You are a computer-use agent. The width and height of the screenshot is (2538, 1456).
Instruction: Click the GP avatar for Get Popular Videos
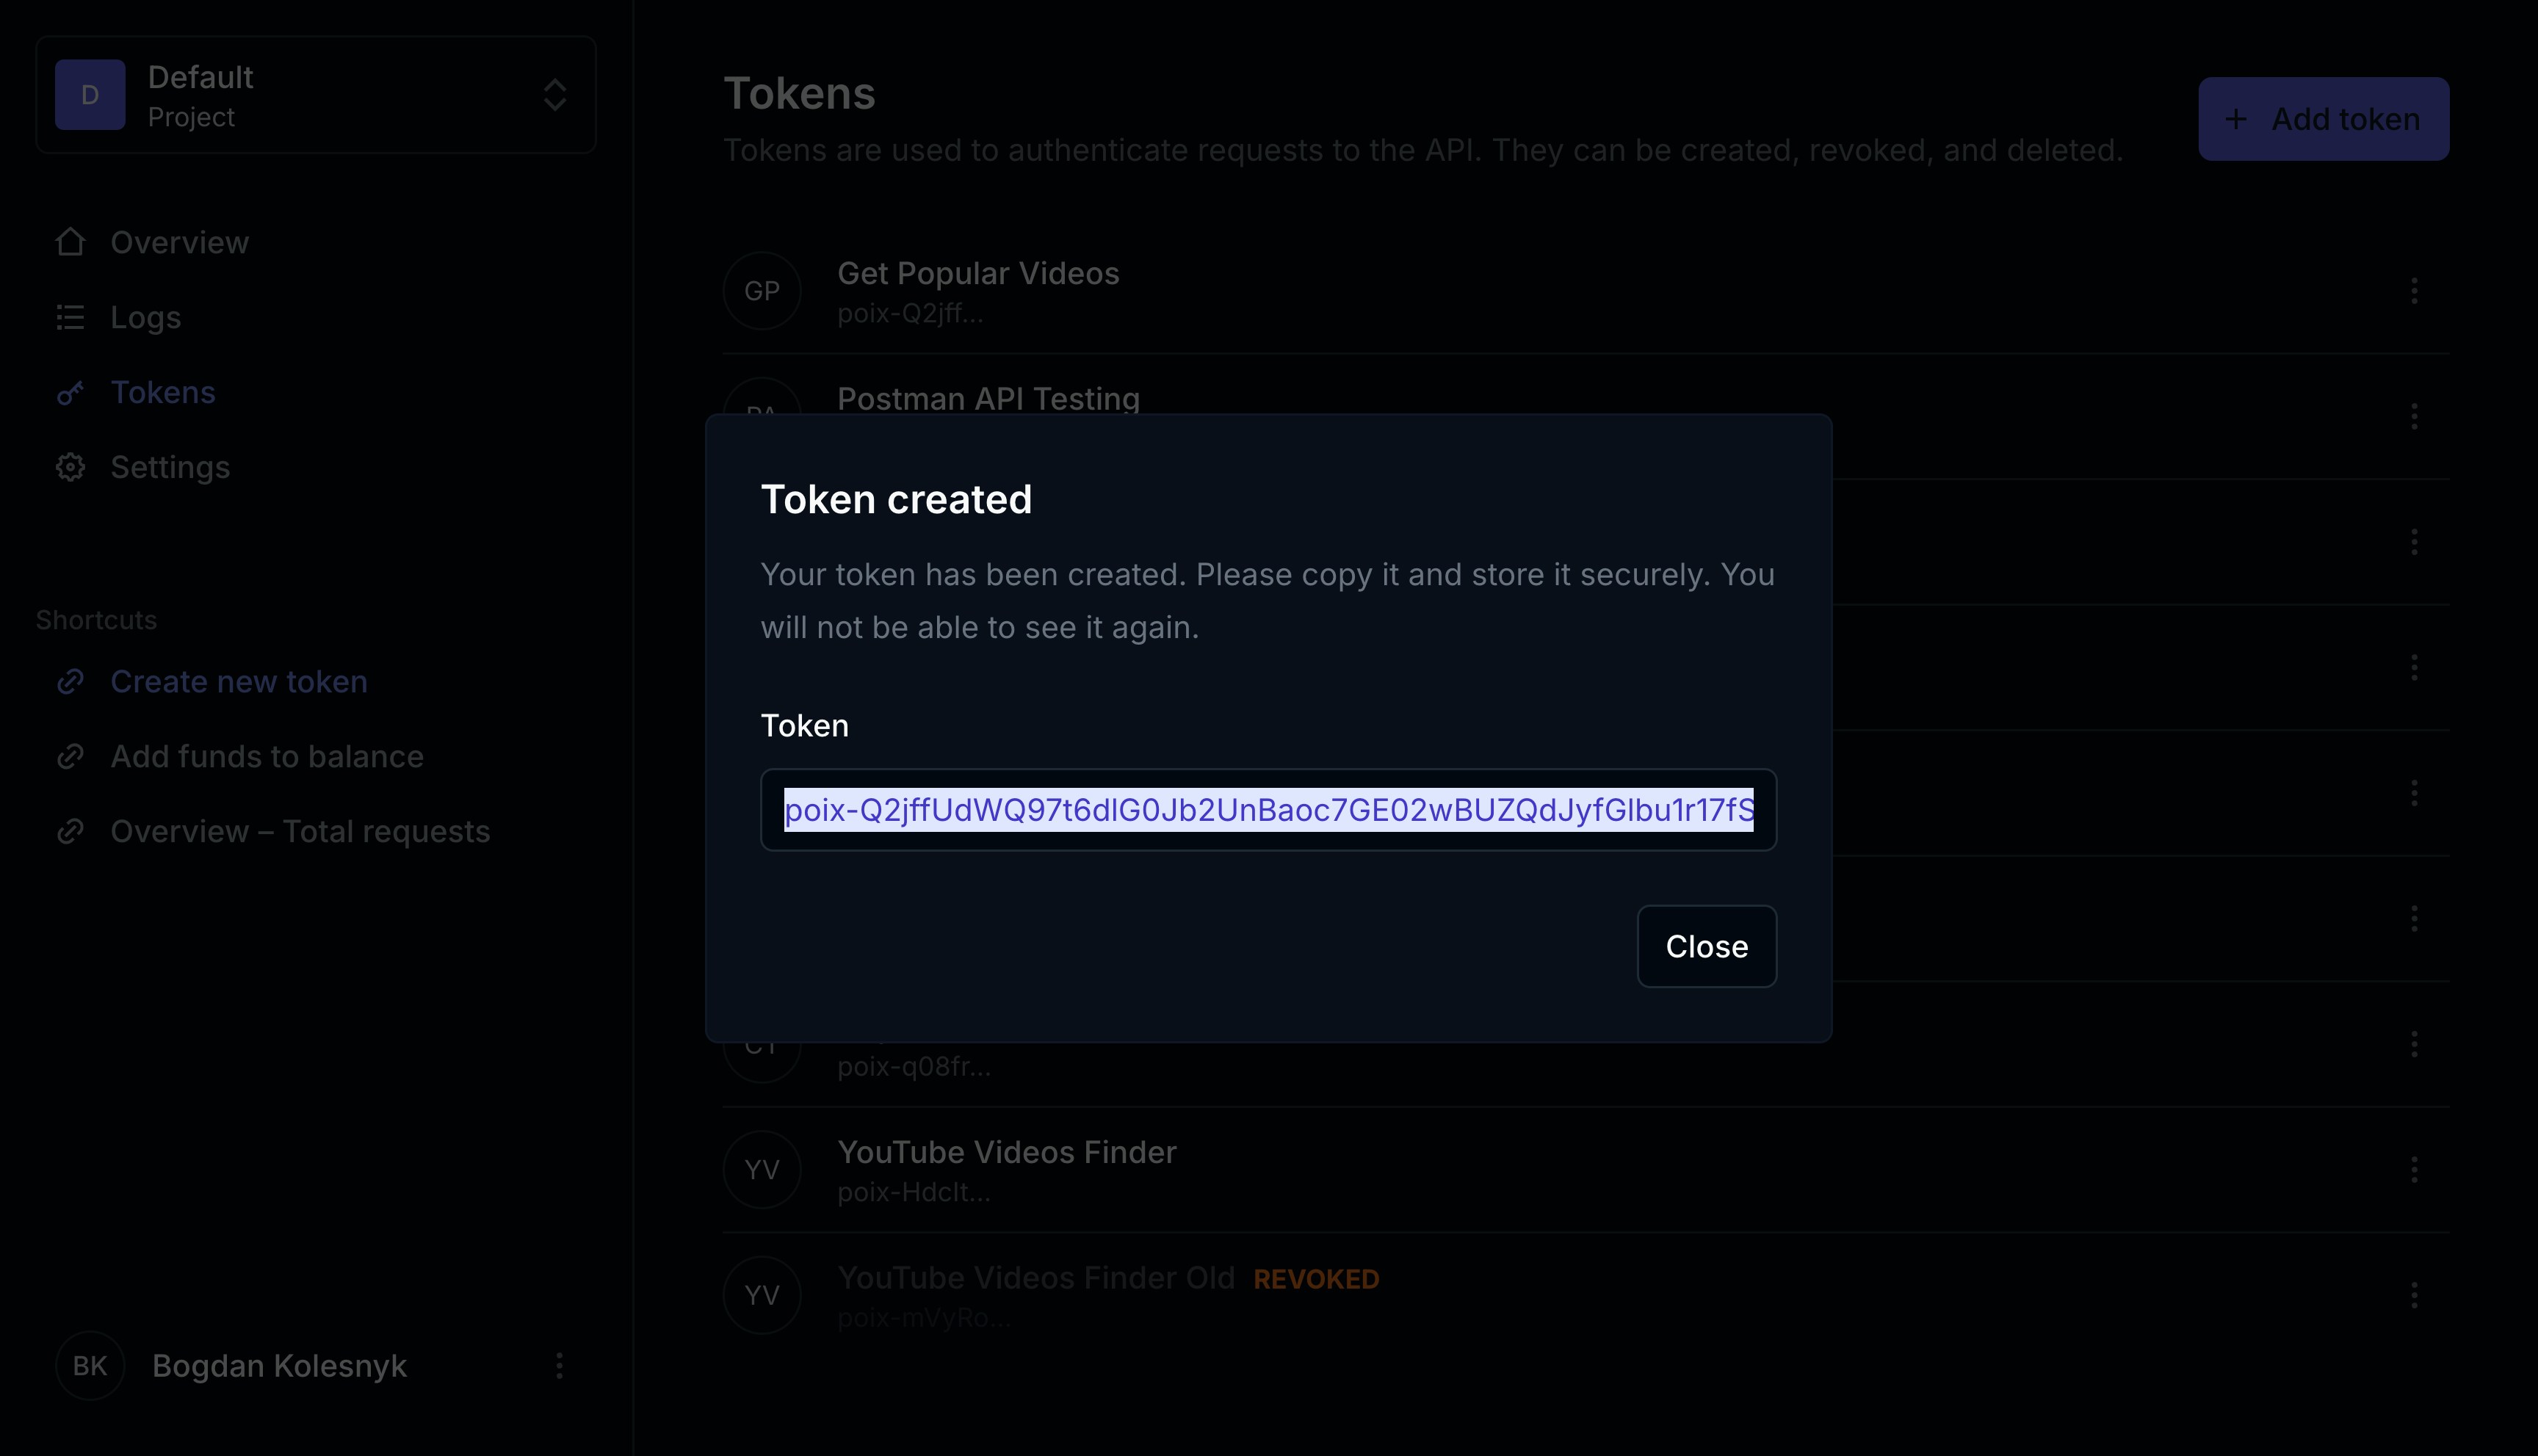[762, 291]
